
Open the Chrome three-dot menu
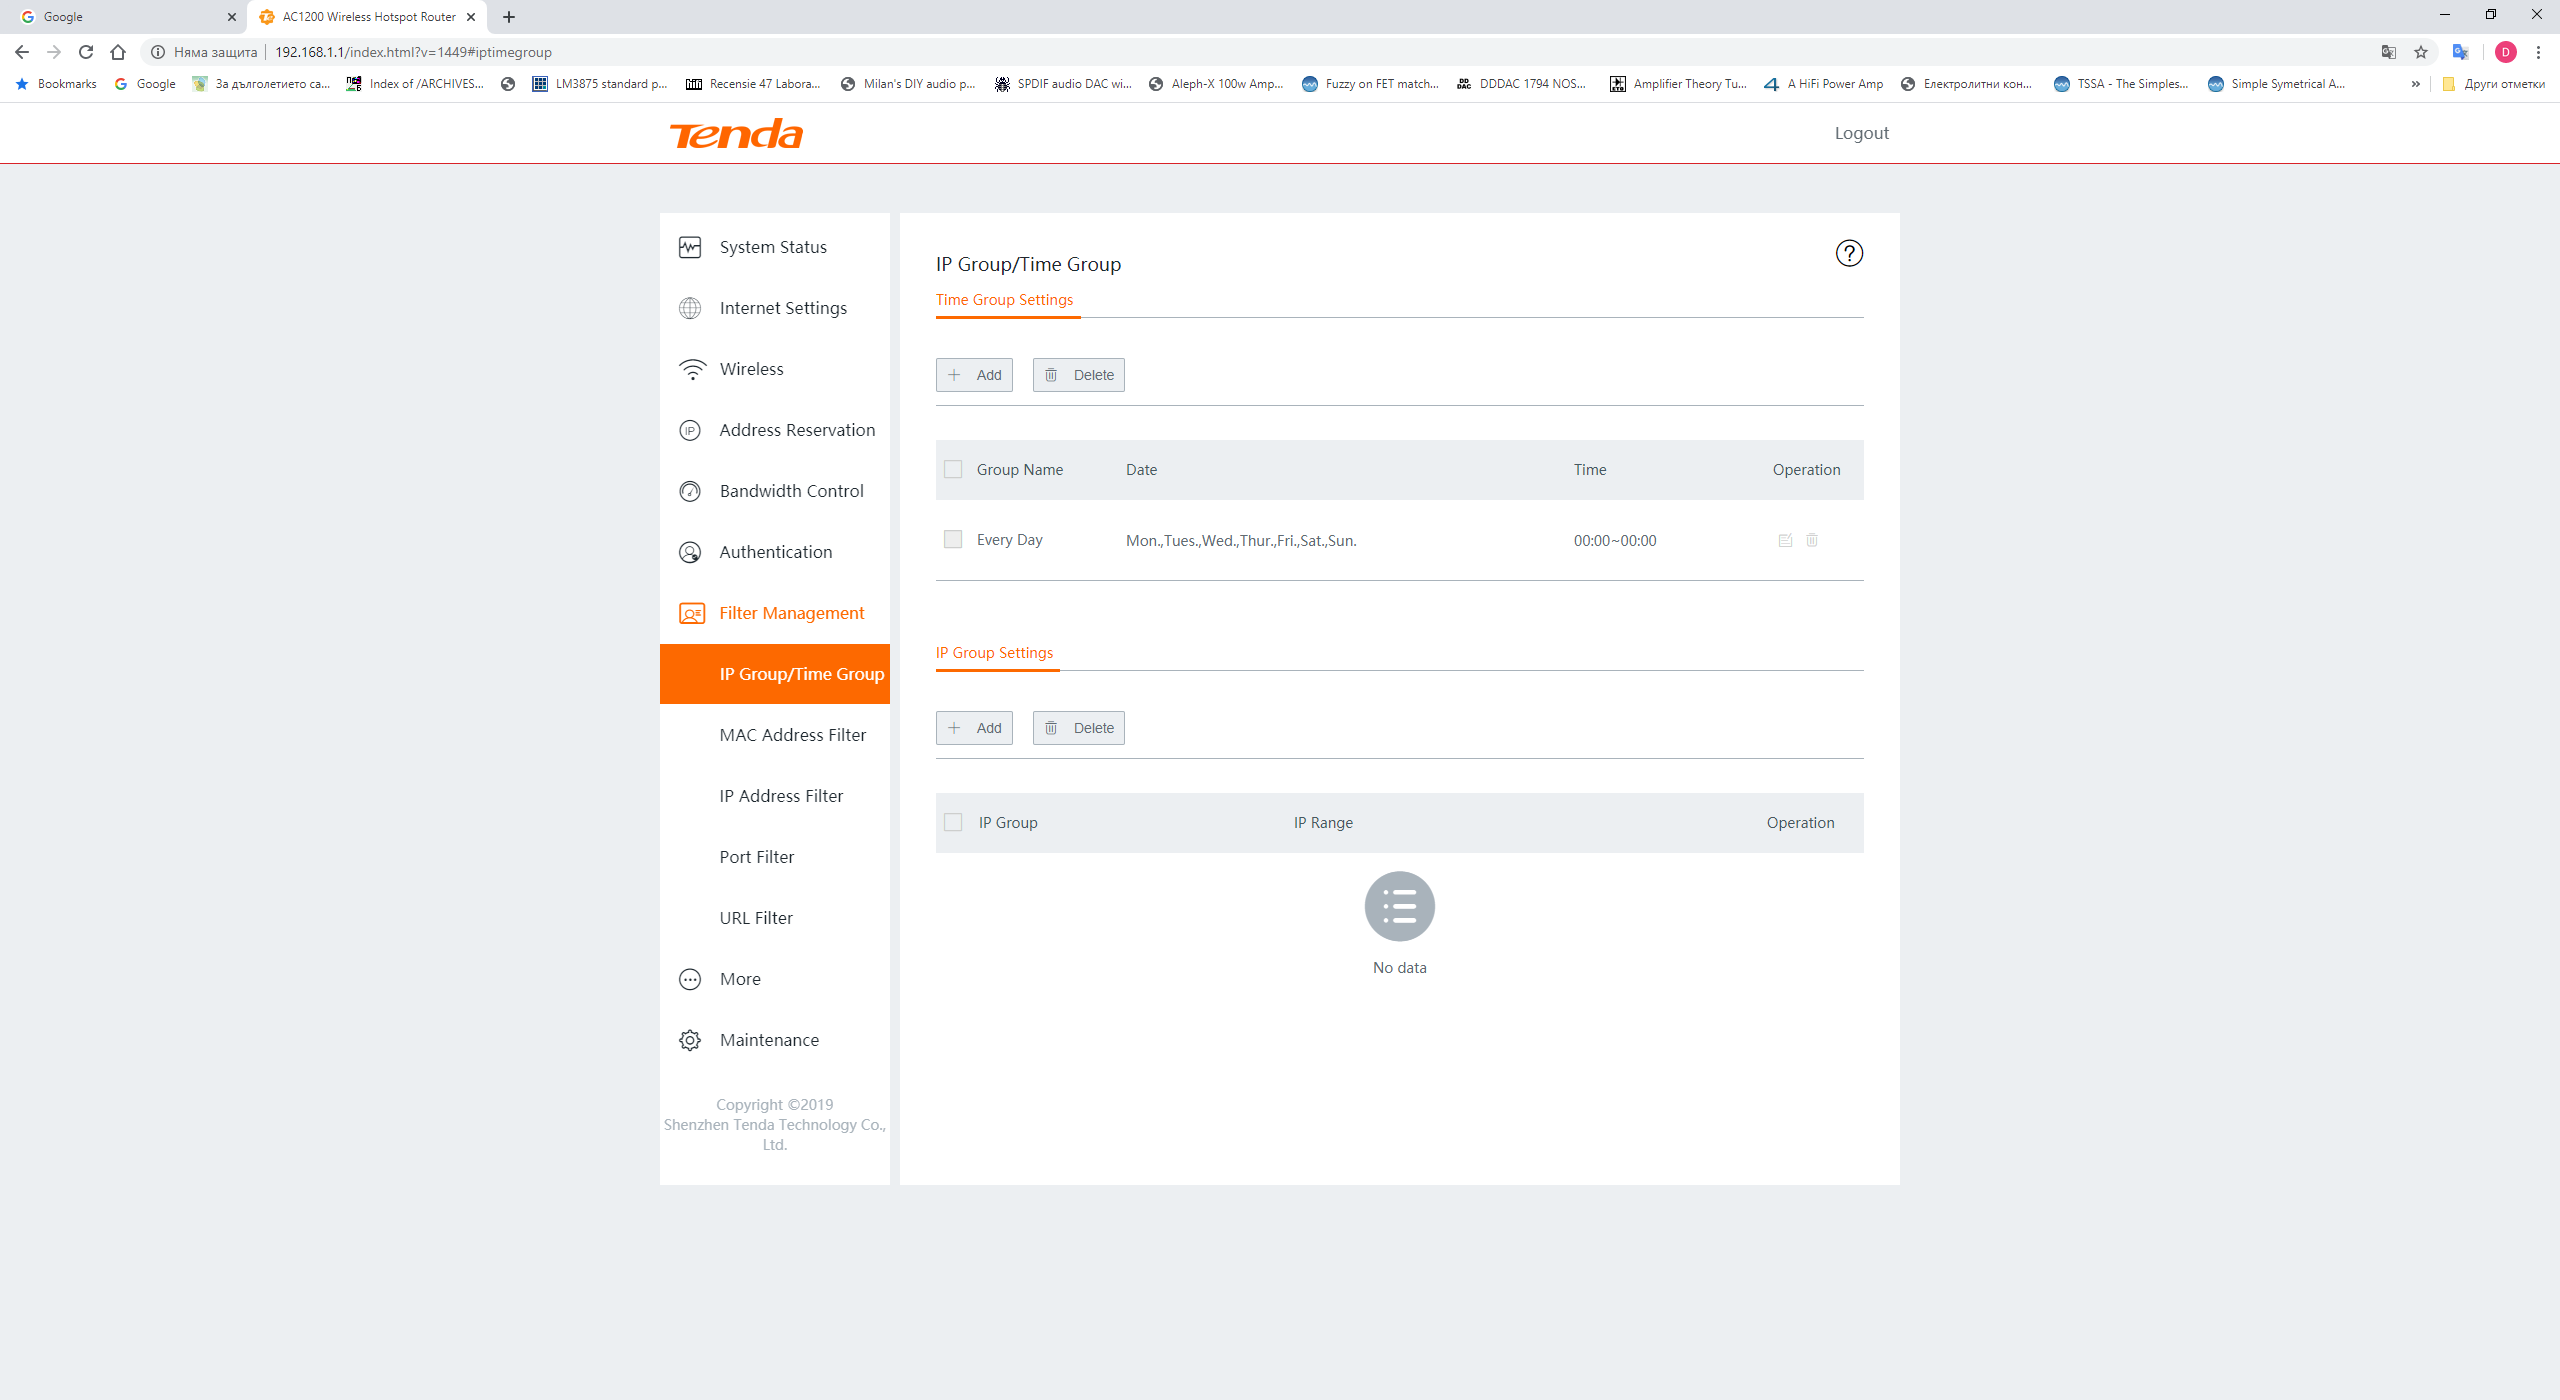2538,52
